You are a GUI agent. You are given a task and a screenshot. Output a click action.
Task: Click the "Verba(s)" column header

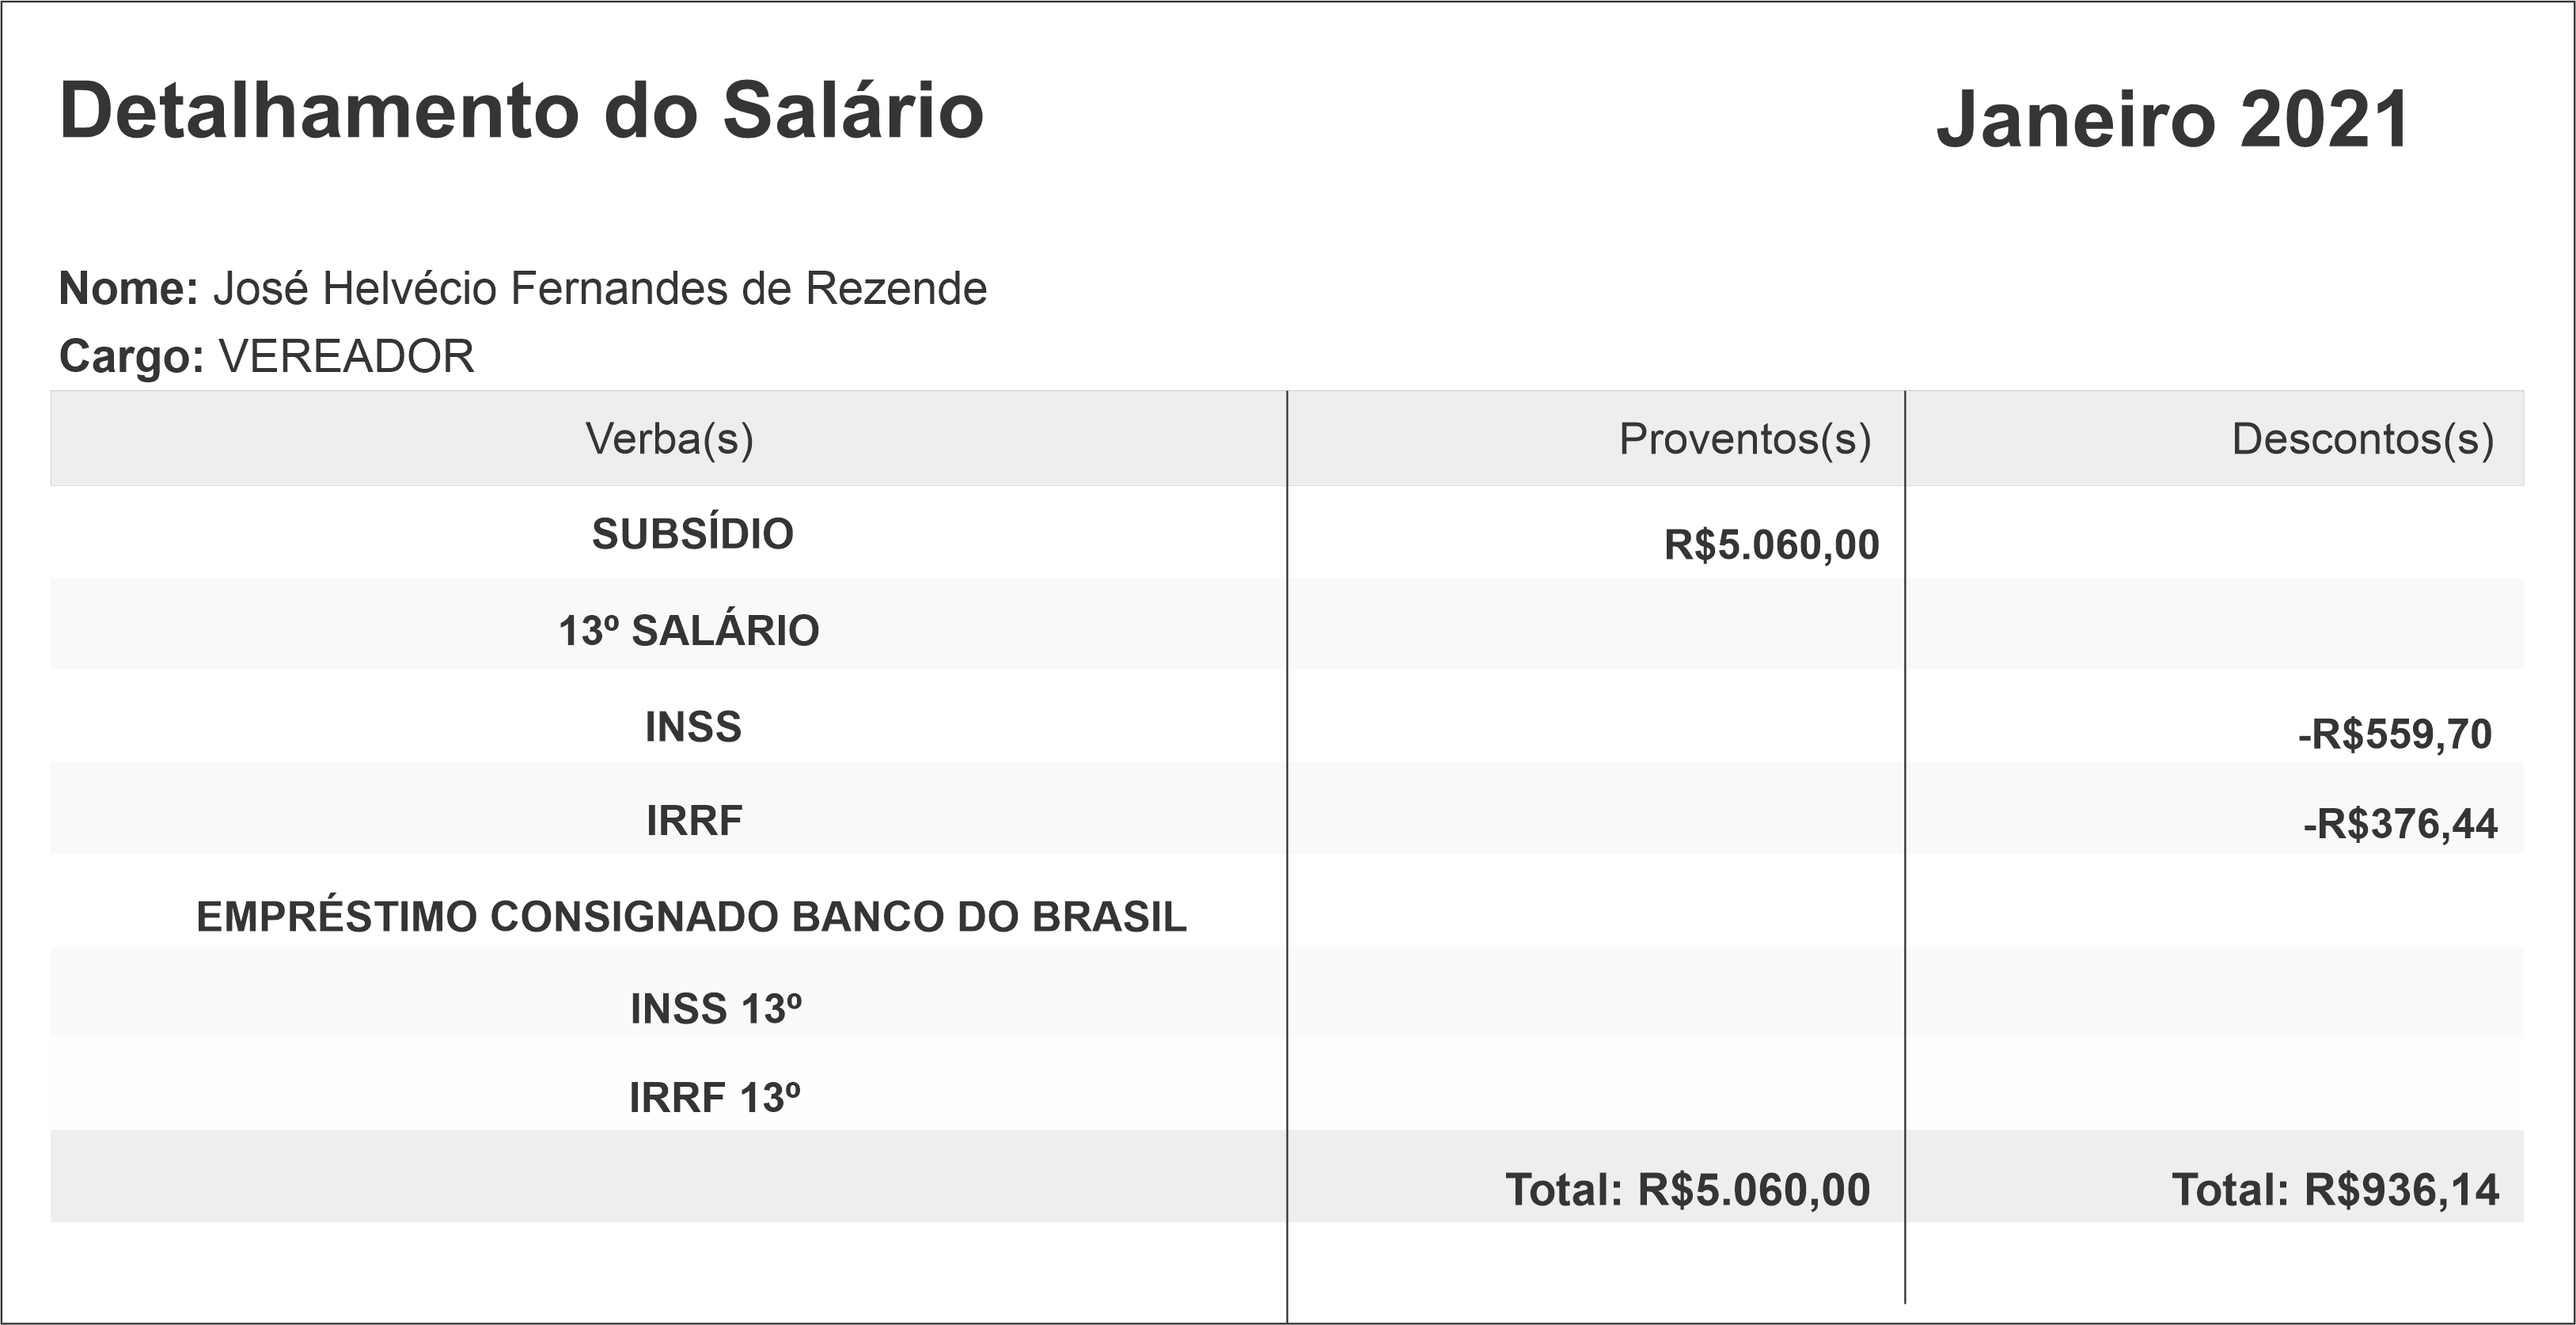tap(669, 439)
